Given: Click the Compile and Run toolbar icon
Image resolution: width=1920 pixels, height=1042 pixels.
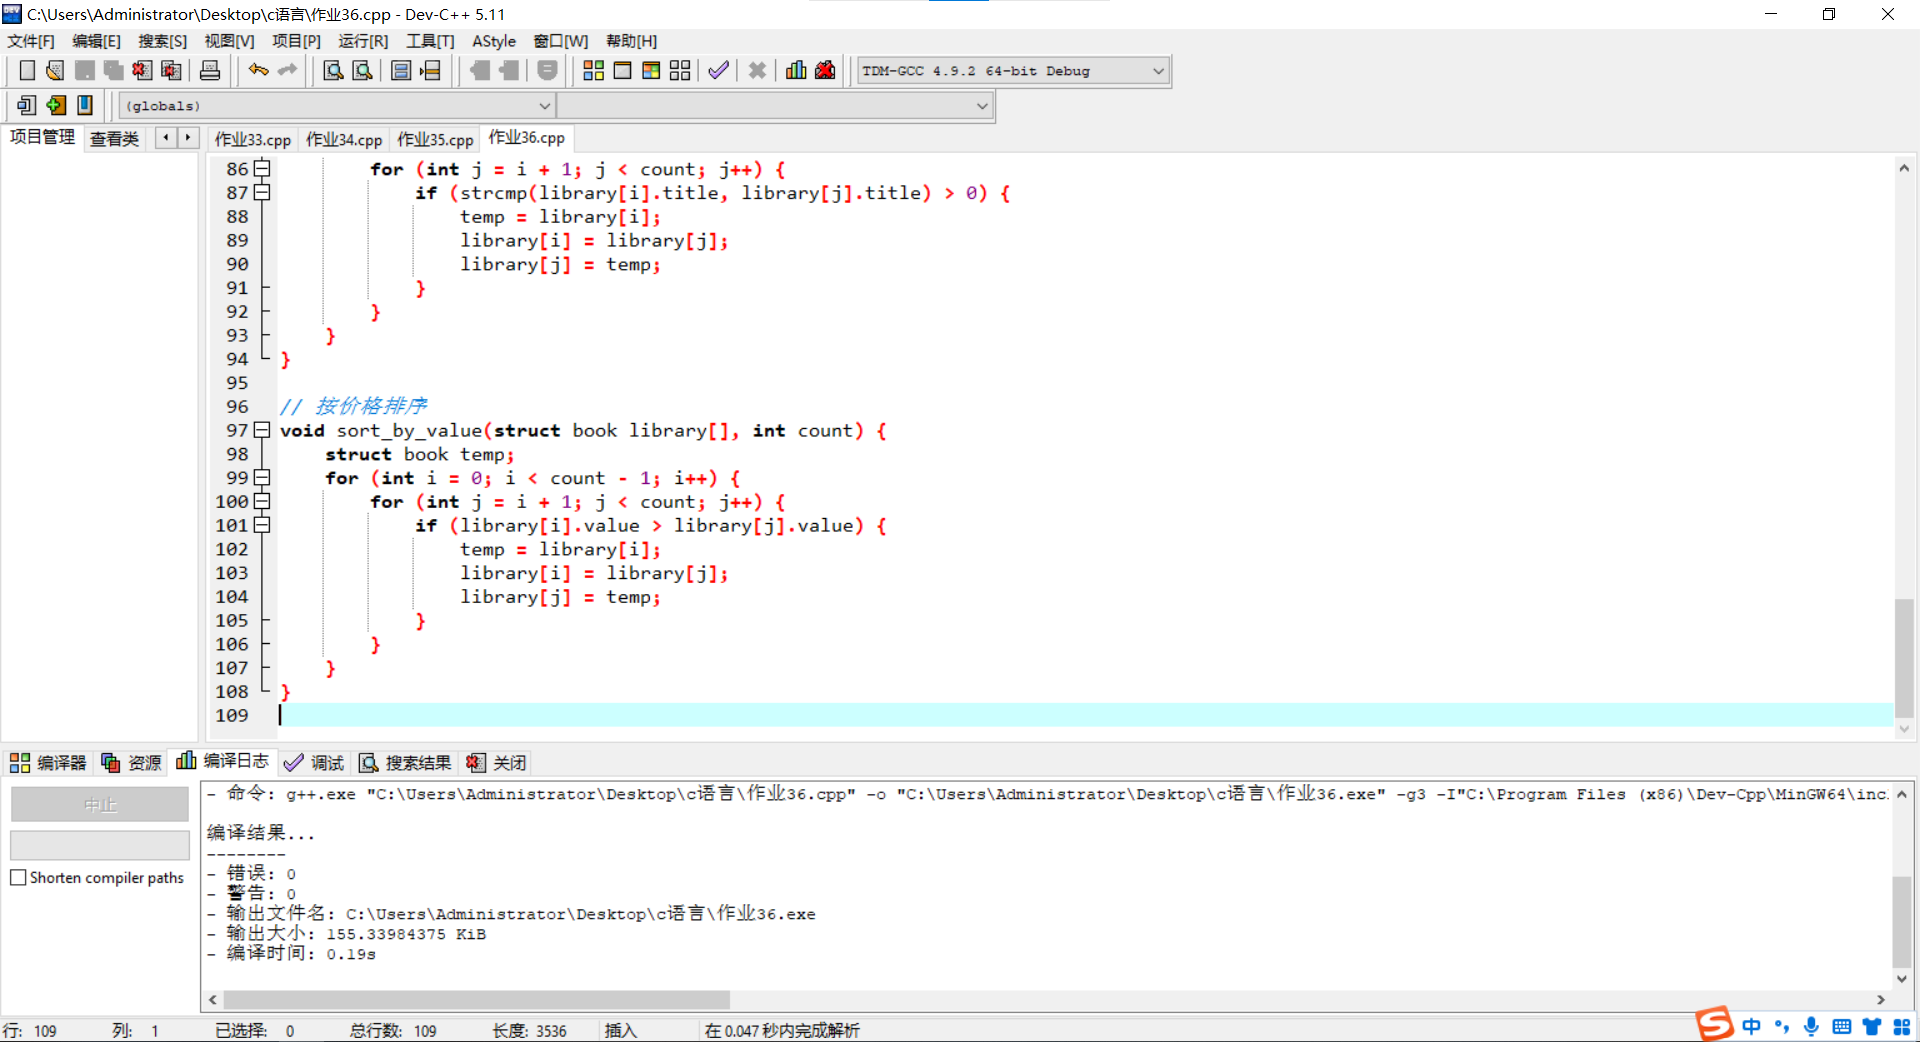Looking at the screenshot, I should tap(651, 70).
